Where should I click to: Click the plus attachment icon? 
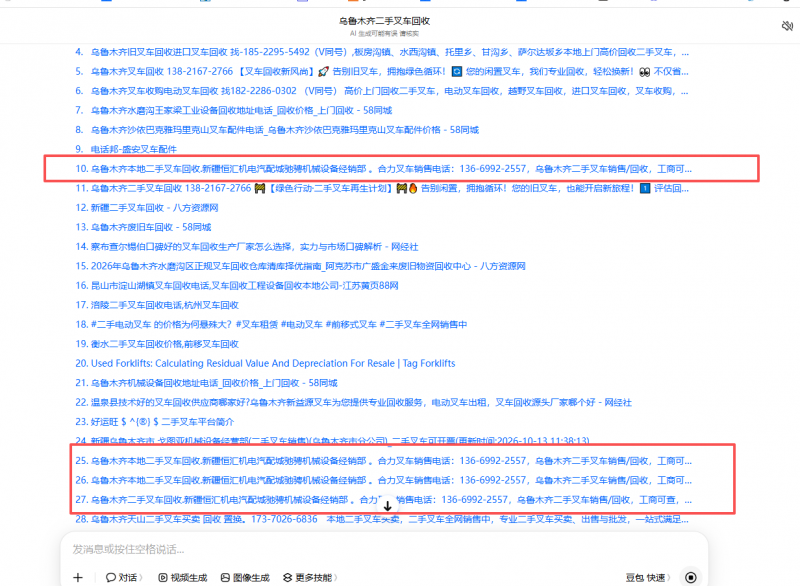click(x=78, y=577)
